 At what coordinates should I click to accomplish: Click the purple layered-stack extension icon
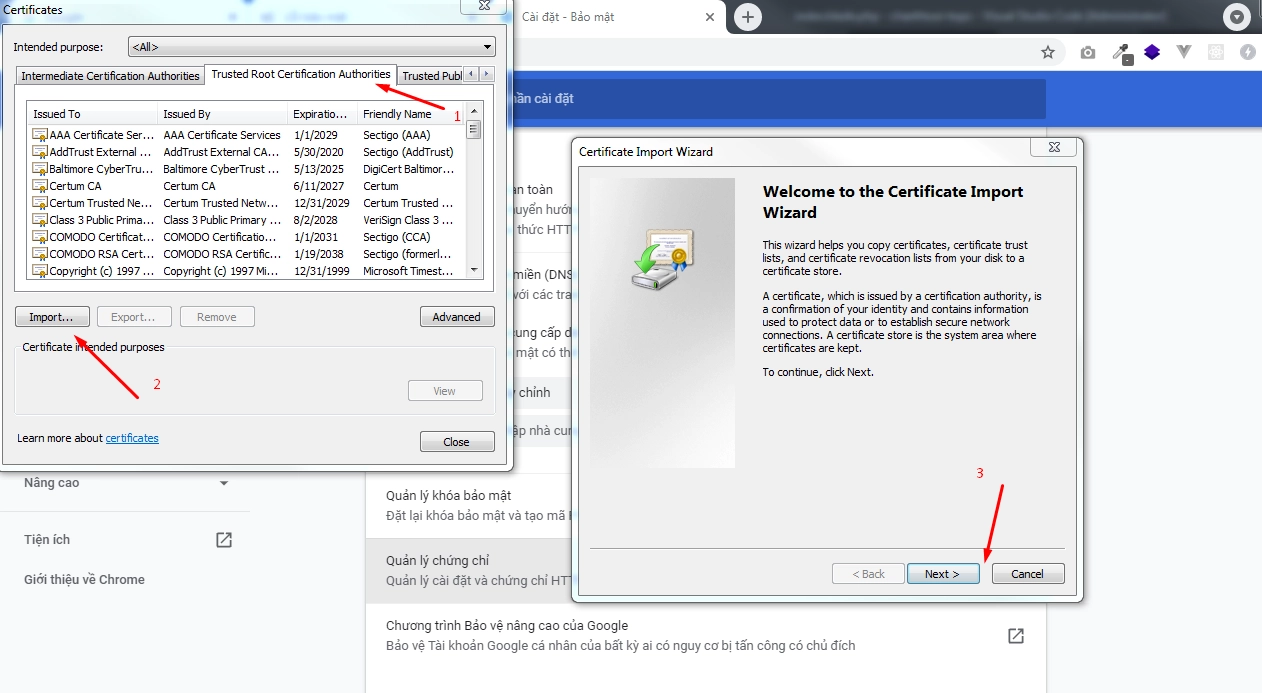(x=1152, y=52)
